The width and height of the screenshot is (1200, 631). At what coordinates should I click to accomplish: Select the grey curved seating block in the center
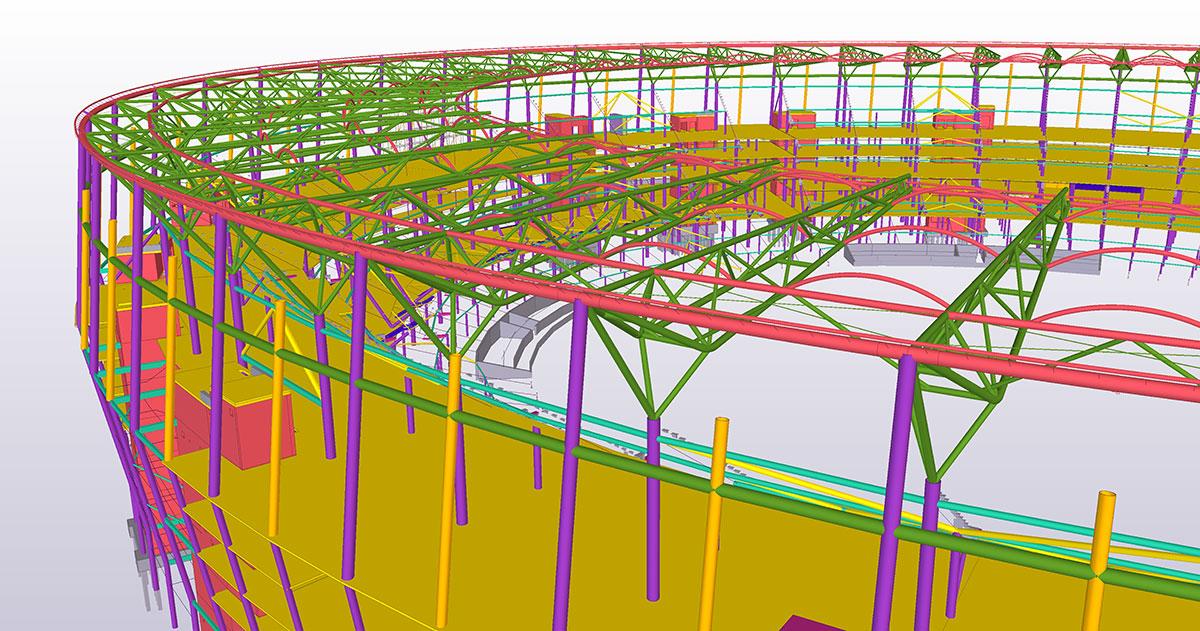pos(520,333)
